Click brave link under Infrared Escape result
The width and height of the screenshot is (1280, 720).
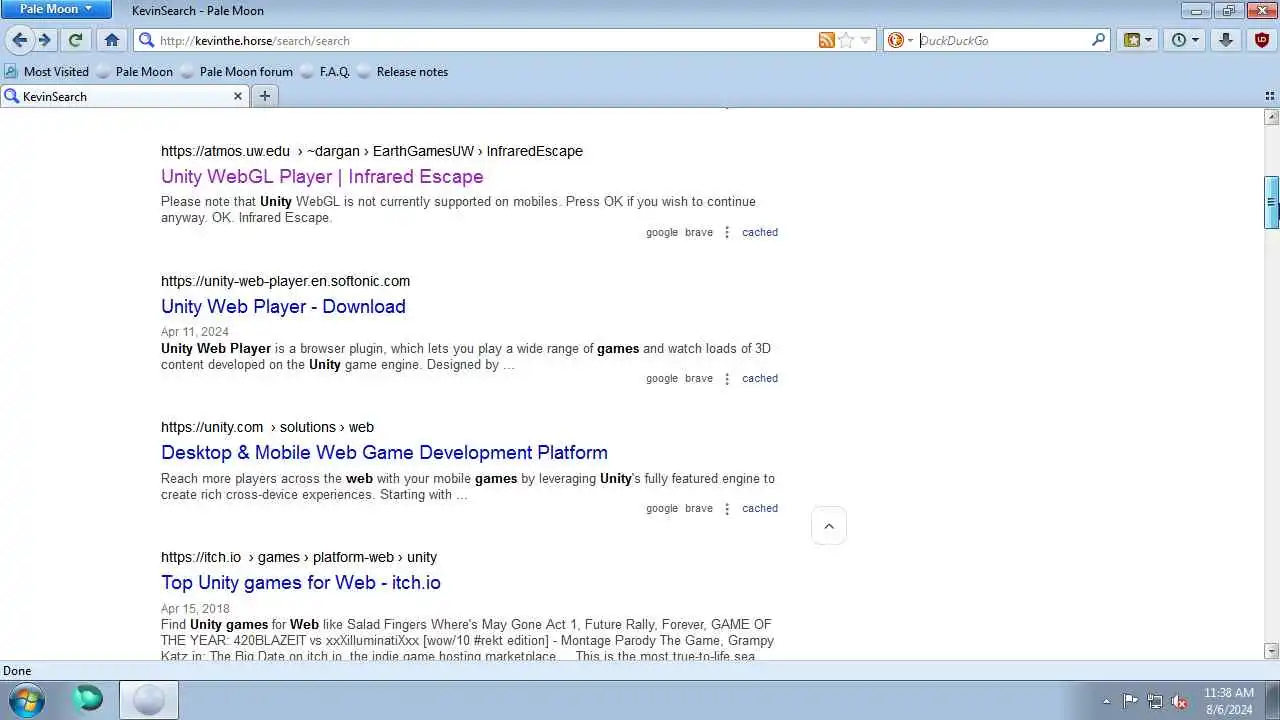pyautogui.click(x=699, y=232)
